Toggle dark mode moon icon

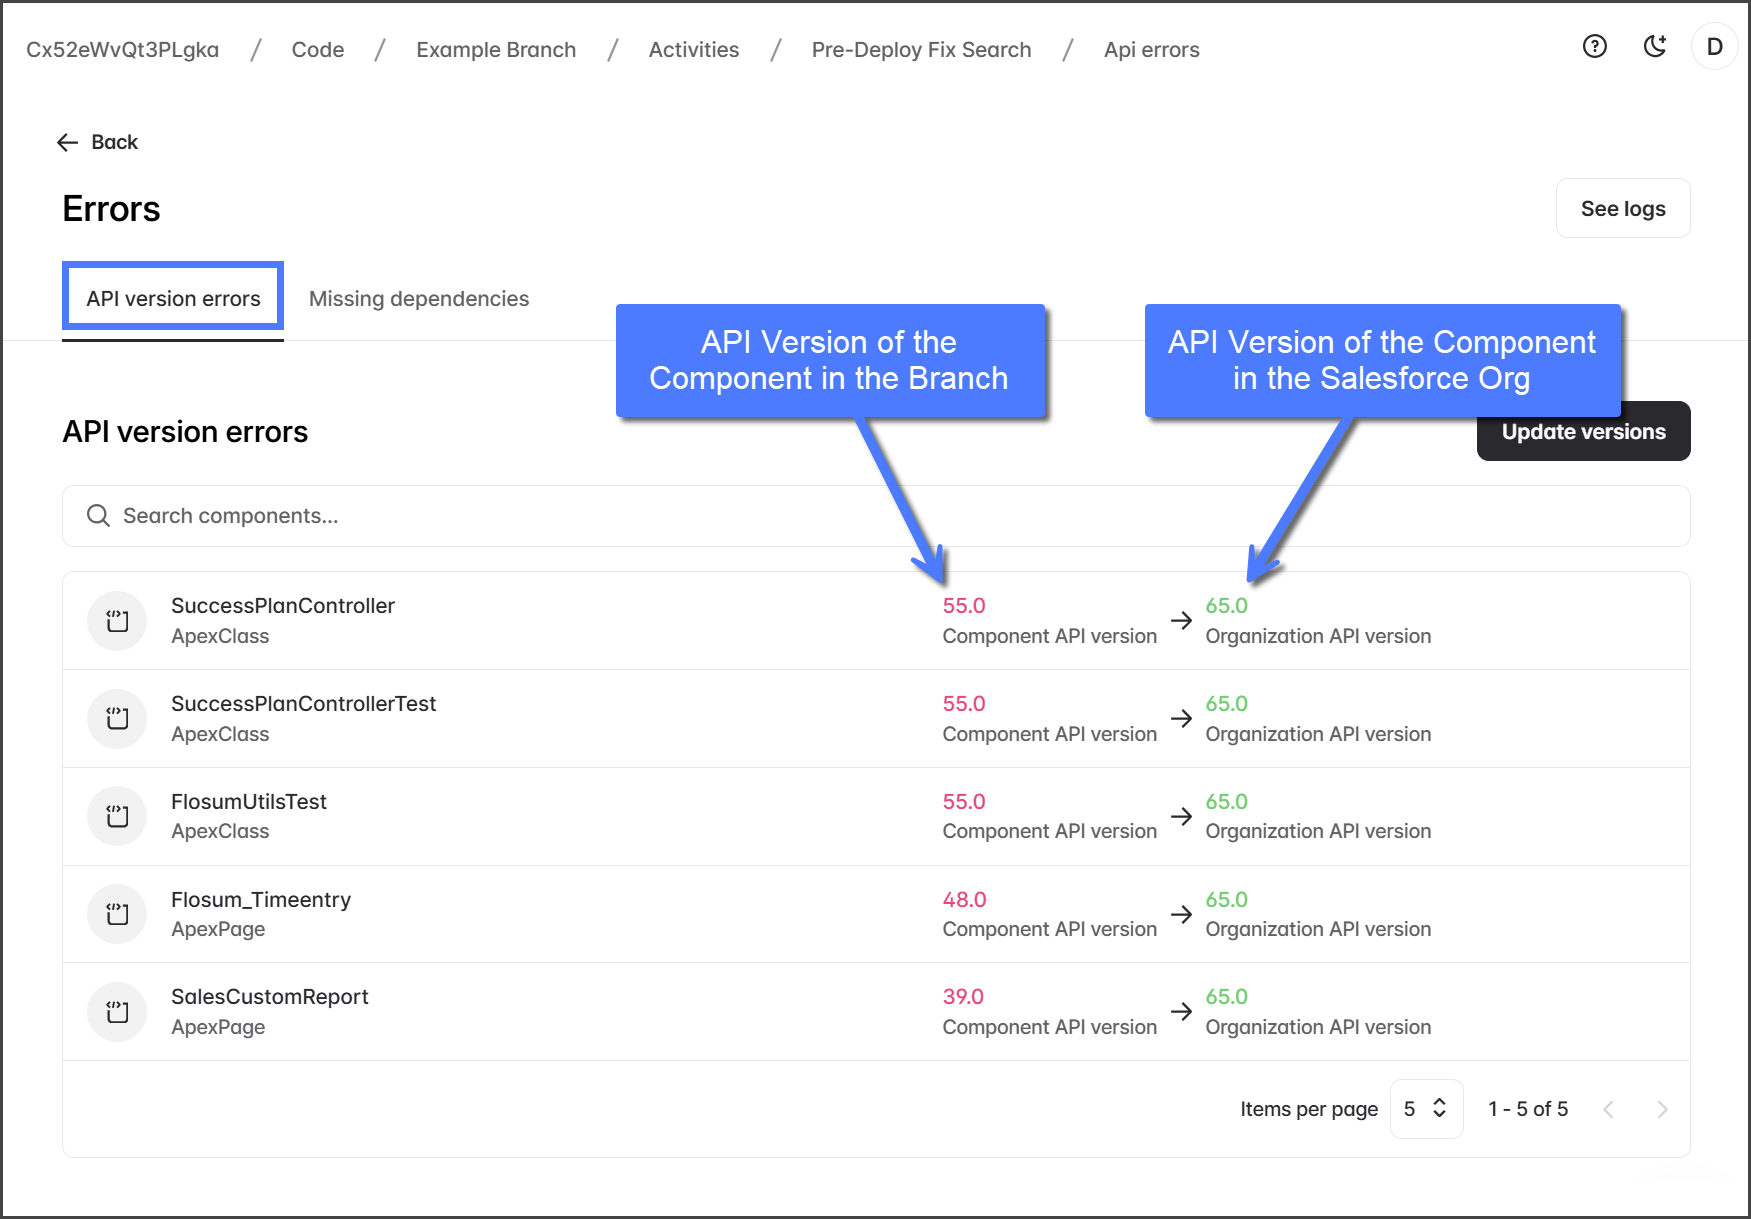(x=1655, y=46)
